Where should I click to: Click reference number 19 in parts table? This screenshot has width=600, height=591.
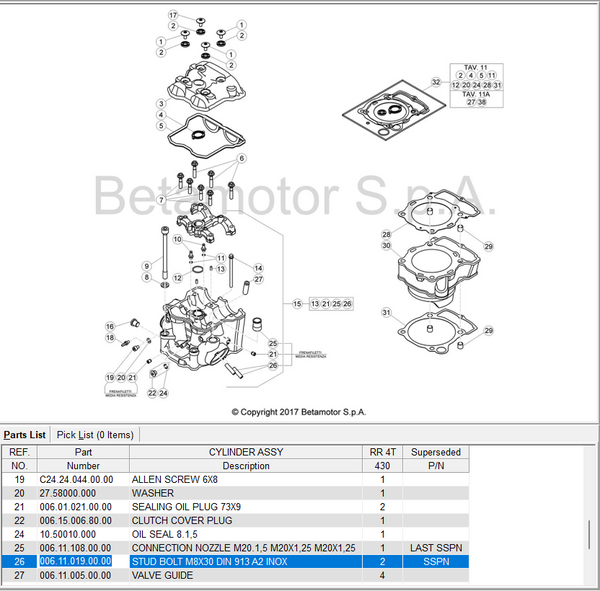[19, 479]
